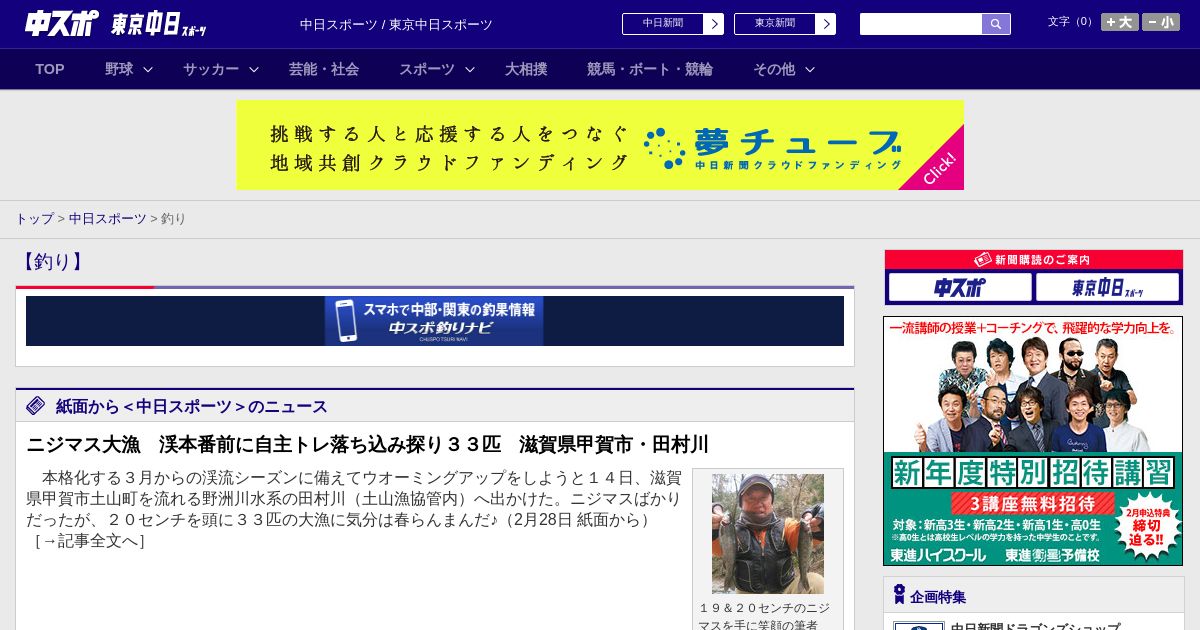Screen dimensions: 1200x630
Task: Open the angler holding trout photo
Action: [768, 534]
